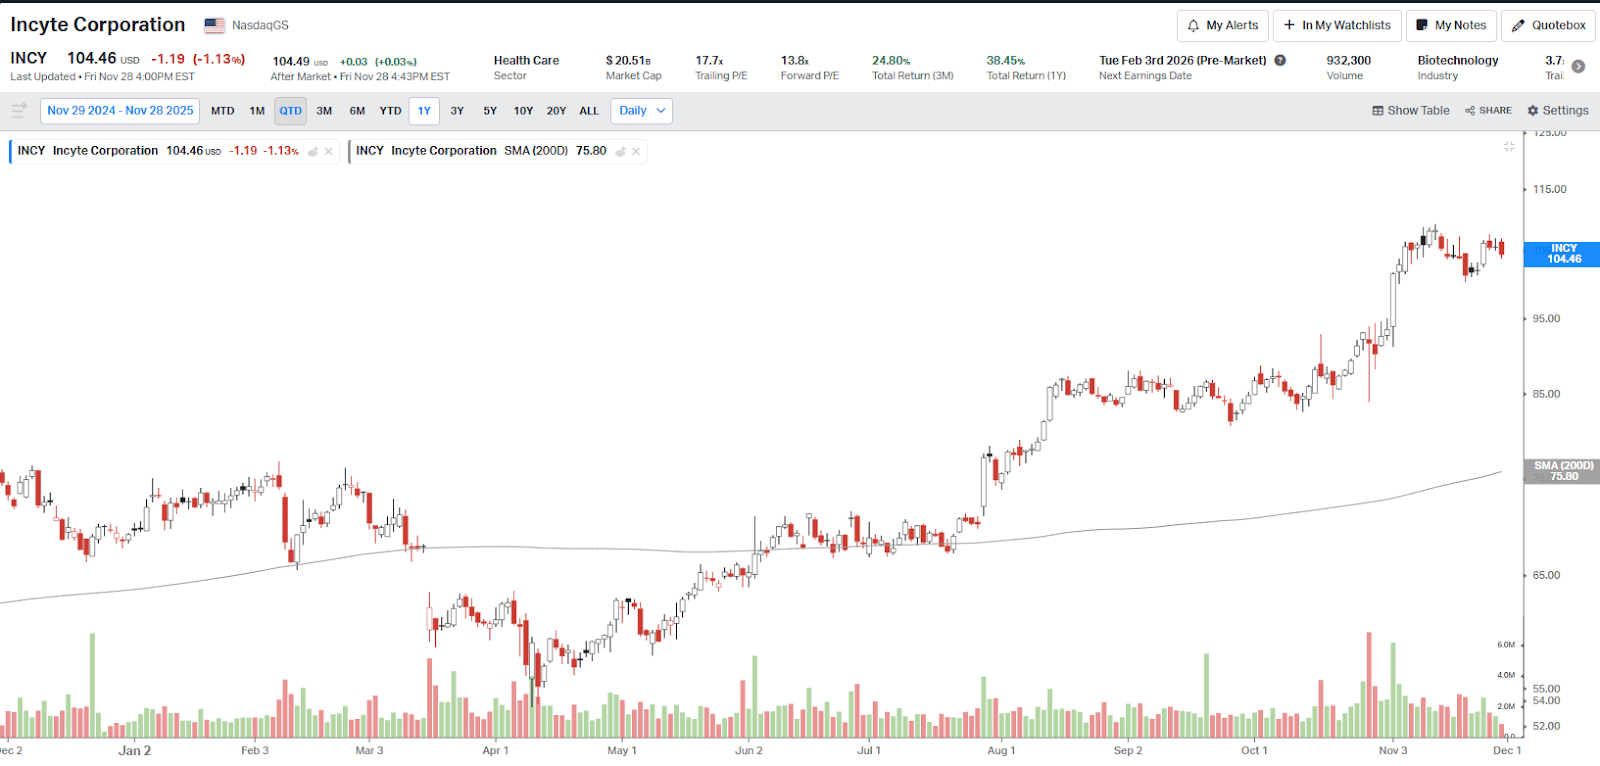Click the After Market price 104.49
Viewport: 1600px width, 766px height.
click(291, 62)
